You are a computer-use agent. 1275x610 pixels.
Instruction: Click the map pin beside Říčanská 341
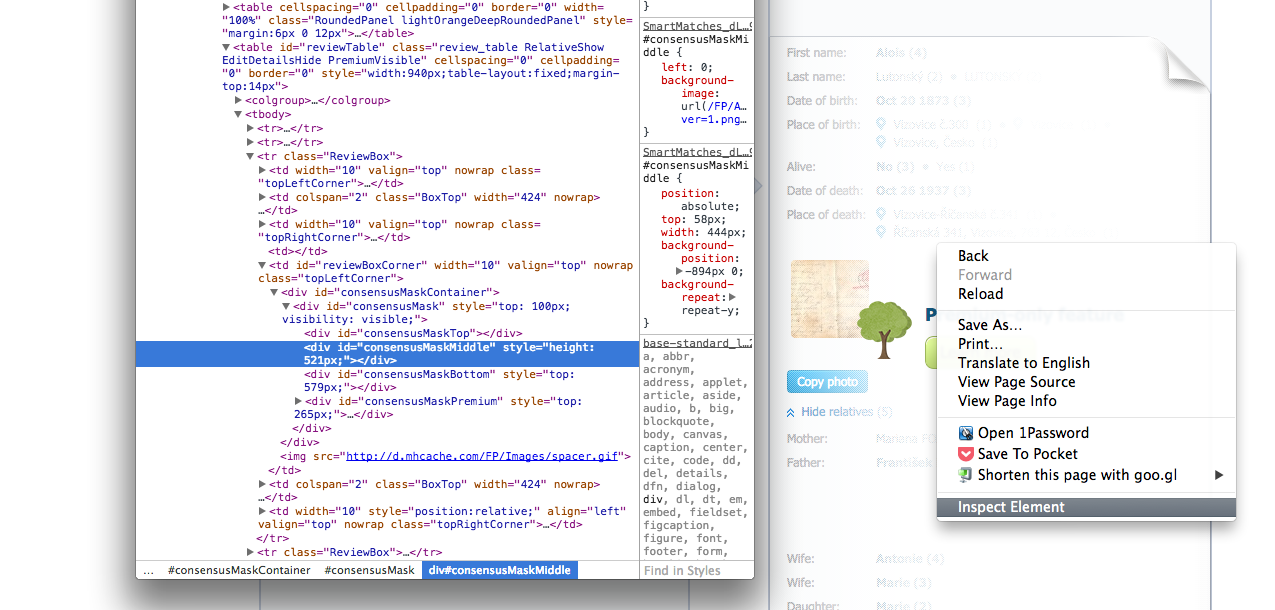pos(882,232)
